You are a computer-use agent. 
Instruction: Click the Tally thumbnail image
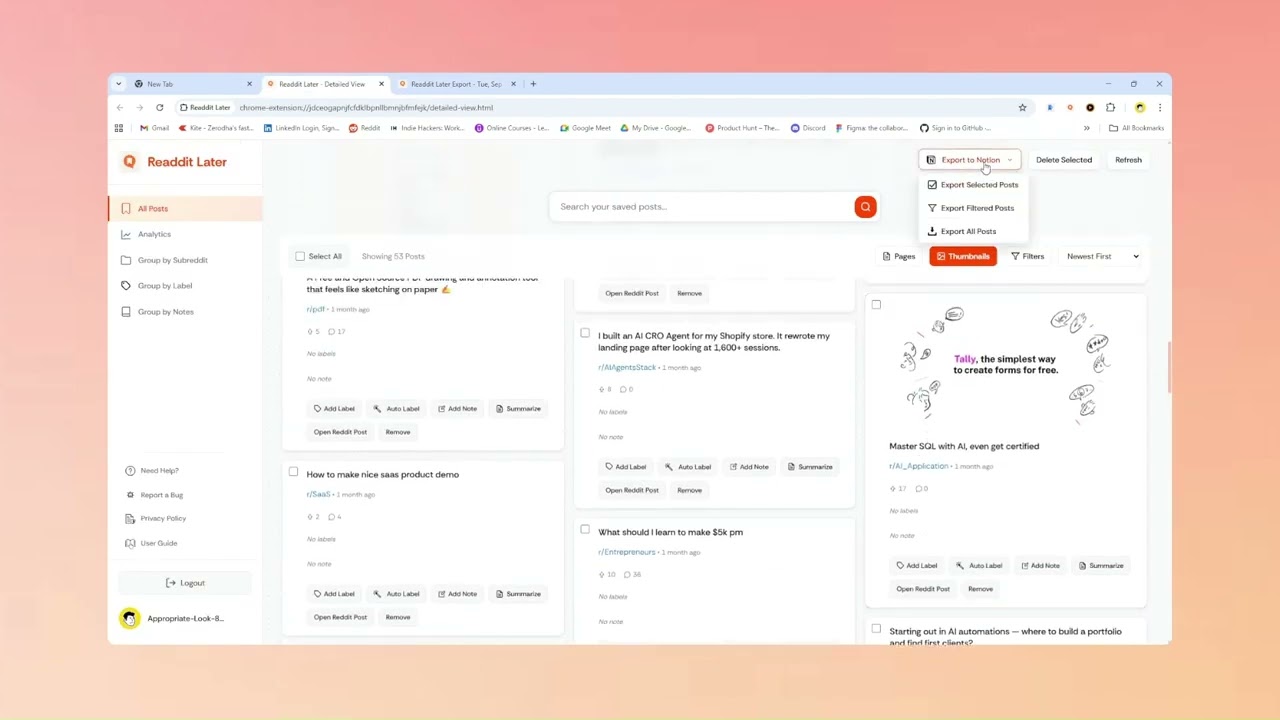[1005, 364]
